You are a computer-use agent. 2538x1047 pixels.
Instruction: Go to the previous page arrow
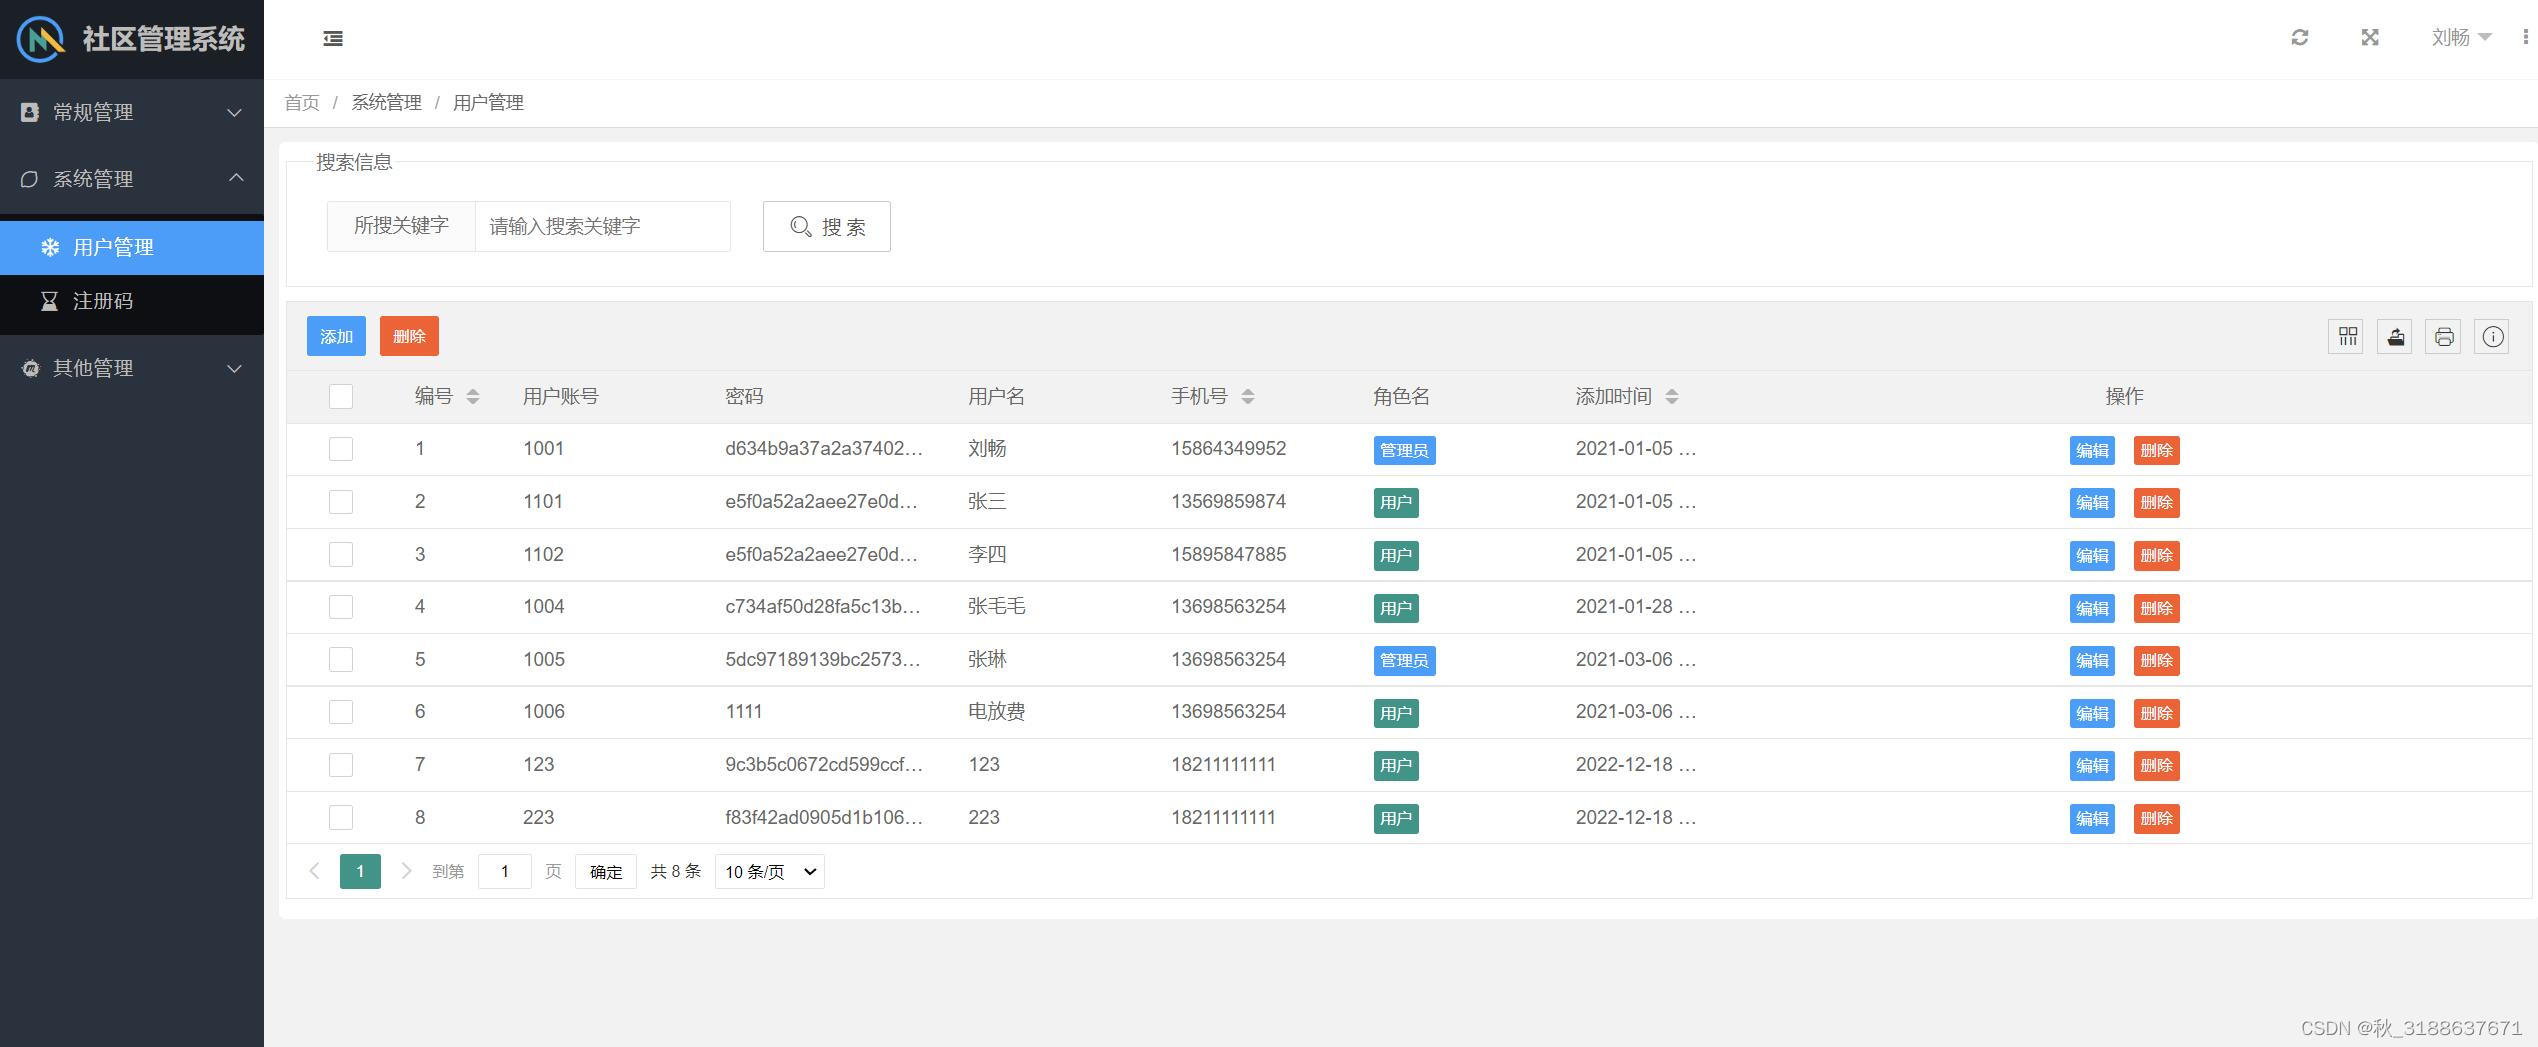pos(314,871)
